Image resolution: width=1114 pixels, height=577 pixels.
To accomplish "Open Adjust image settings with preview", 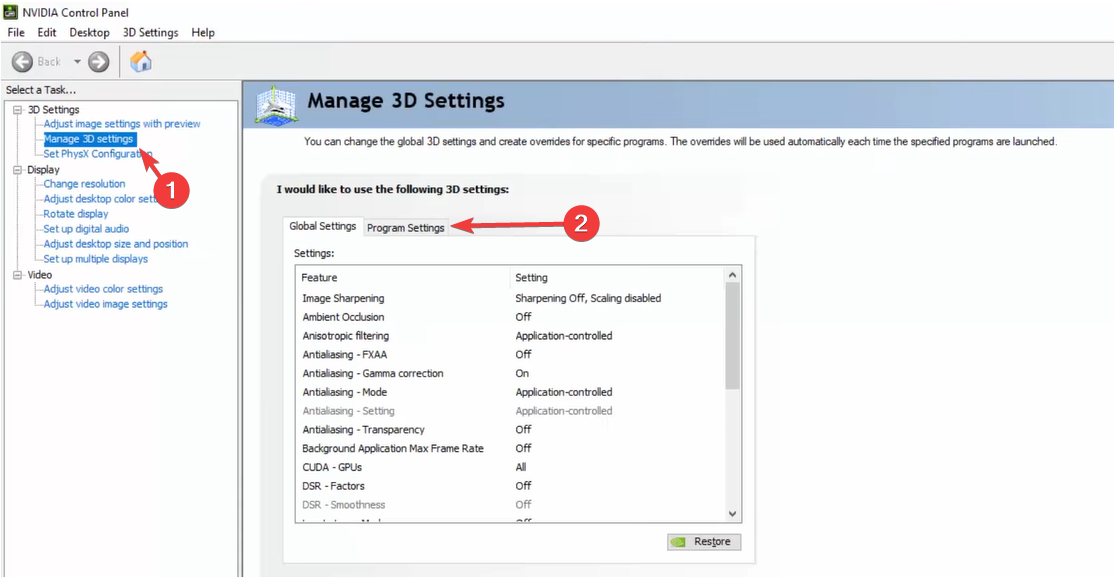I will (122, 124).
